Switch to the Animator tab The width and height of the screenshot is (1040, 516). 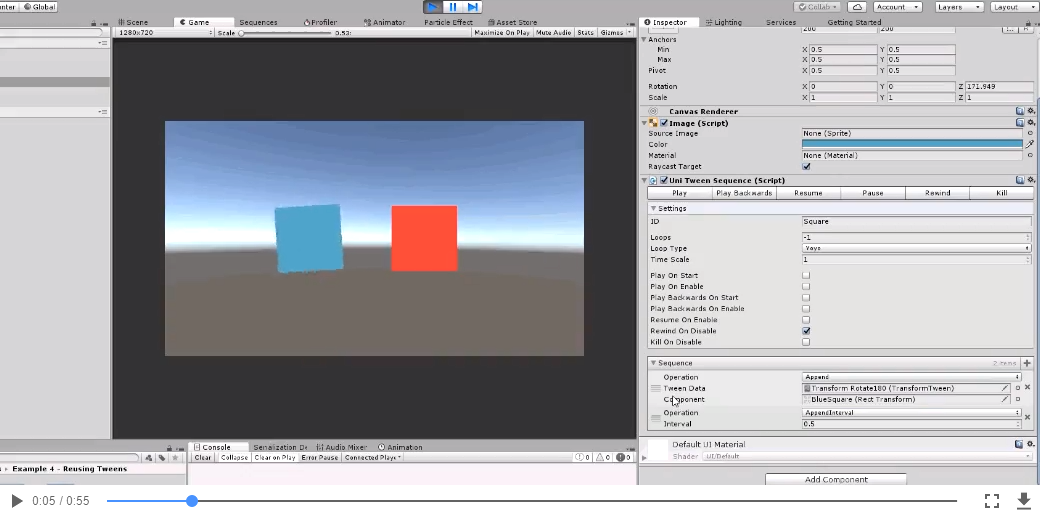tap(385, 22)
